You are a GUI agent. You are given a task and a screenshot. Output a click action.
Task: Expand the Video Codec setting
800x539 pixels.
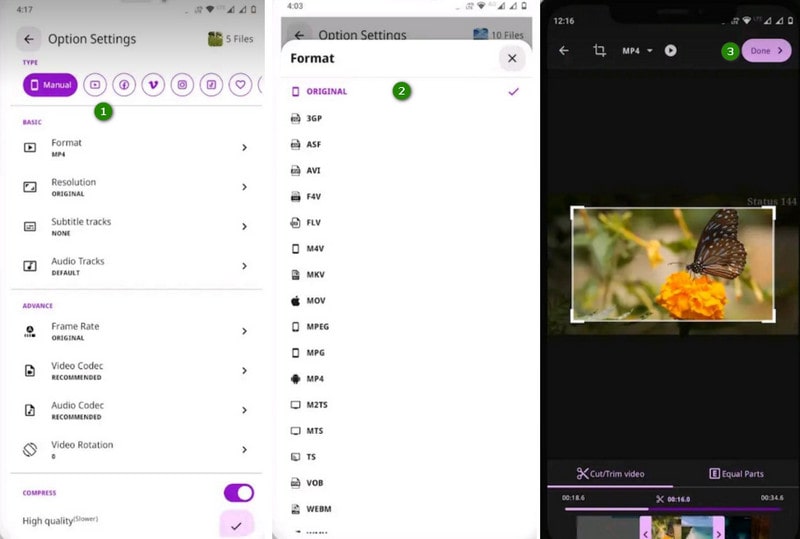point(135,371)
